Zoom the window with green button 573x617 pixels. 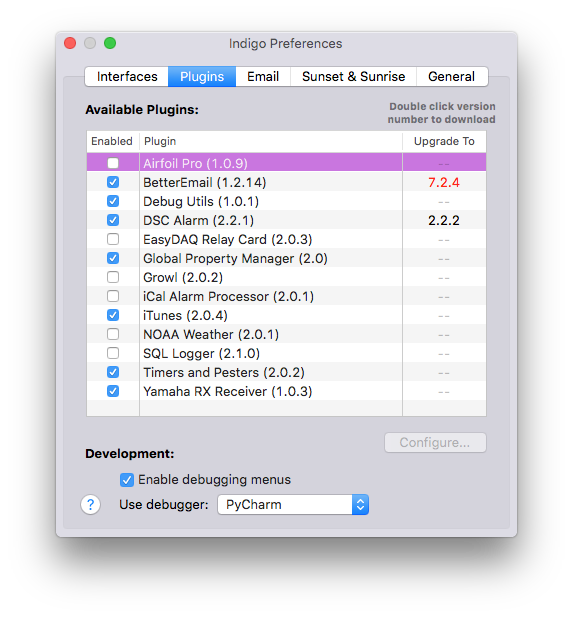tap(110, 43)
